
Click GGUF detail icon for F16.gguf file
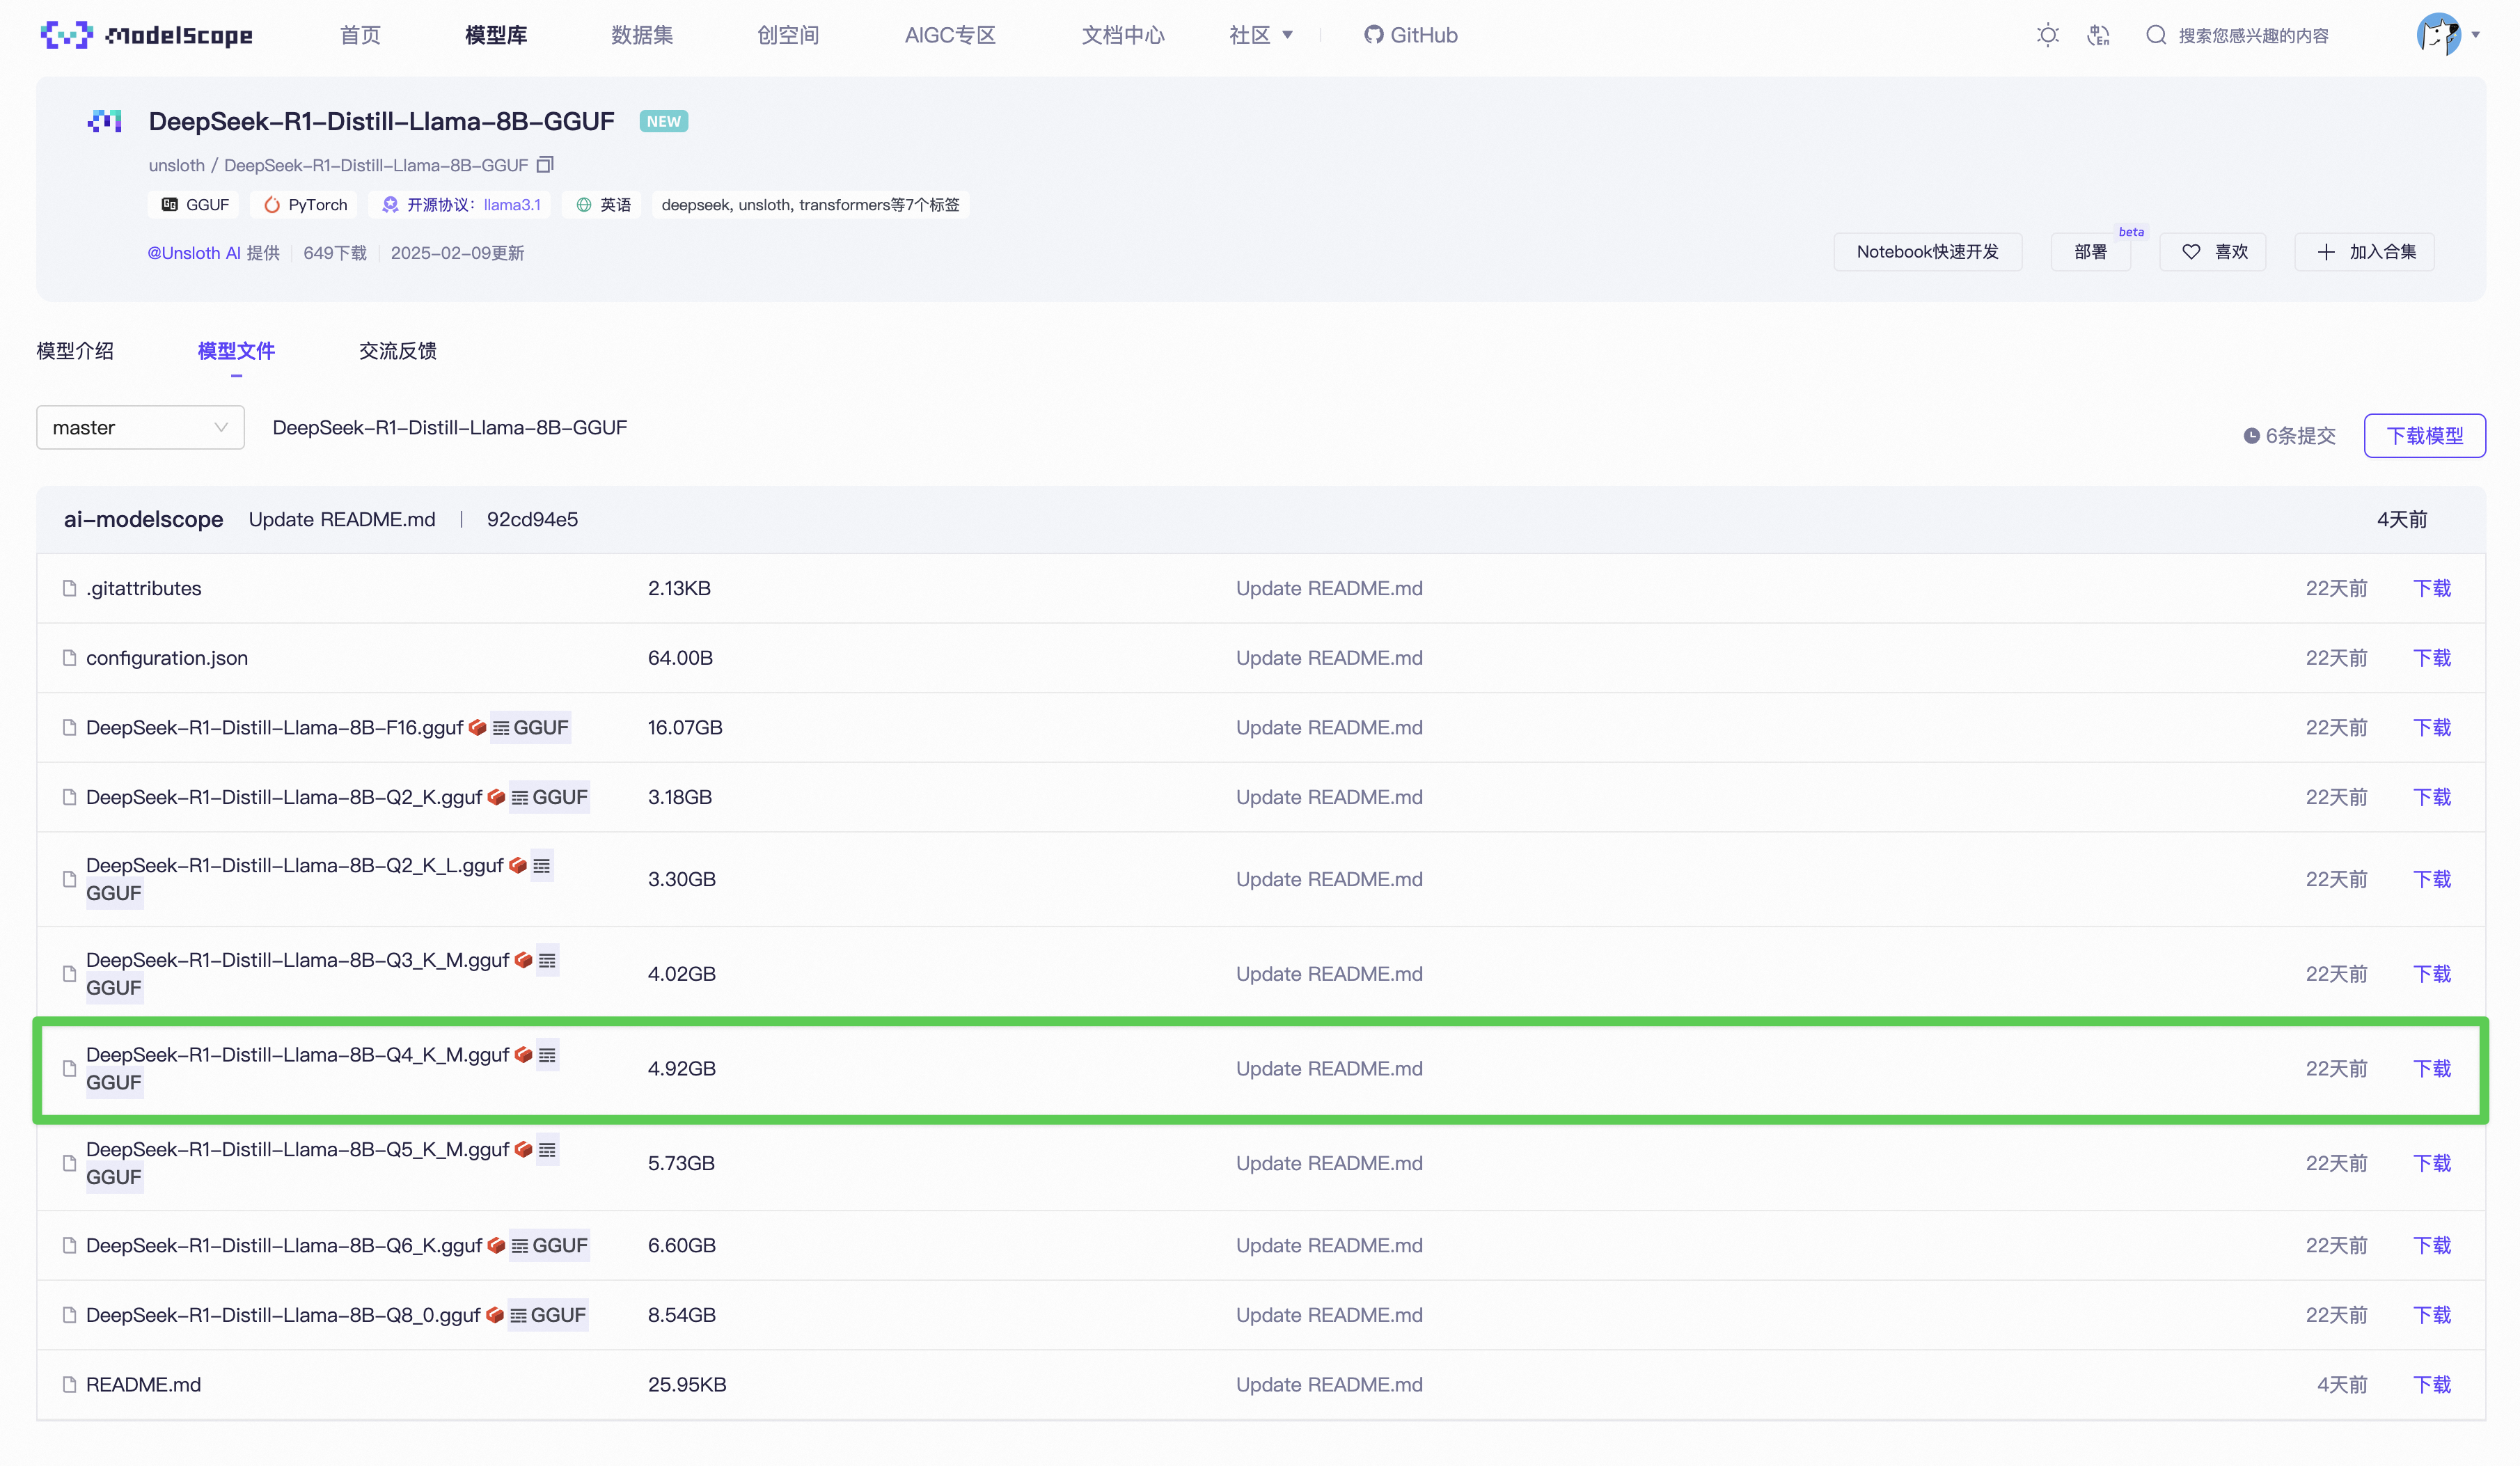click(x=501, y=728)
